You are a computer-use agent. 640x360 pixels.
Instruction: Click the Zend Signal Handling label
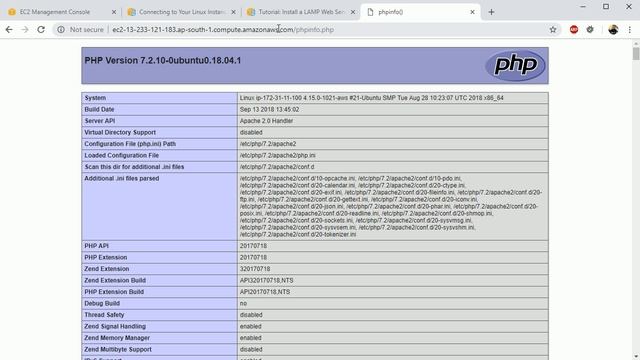click(x=115, y=327)
